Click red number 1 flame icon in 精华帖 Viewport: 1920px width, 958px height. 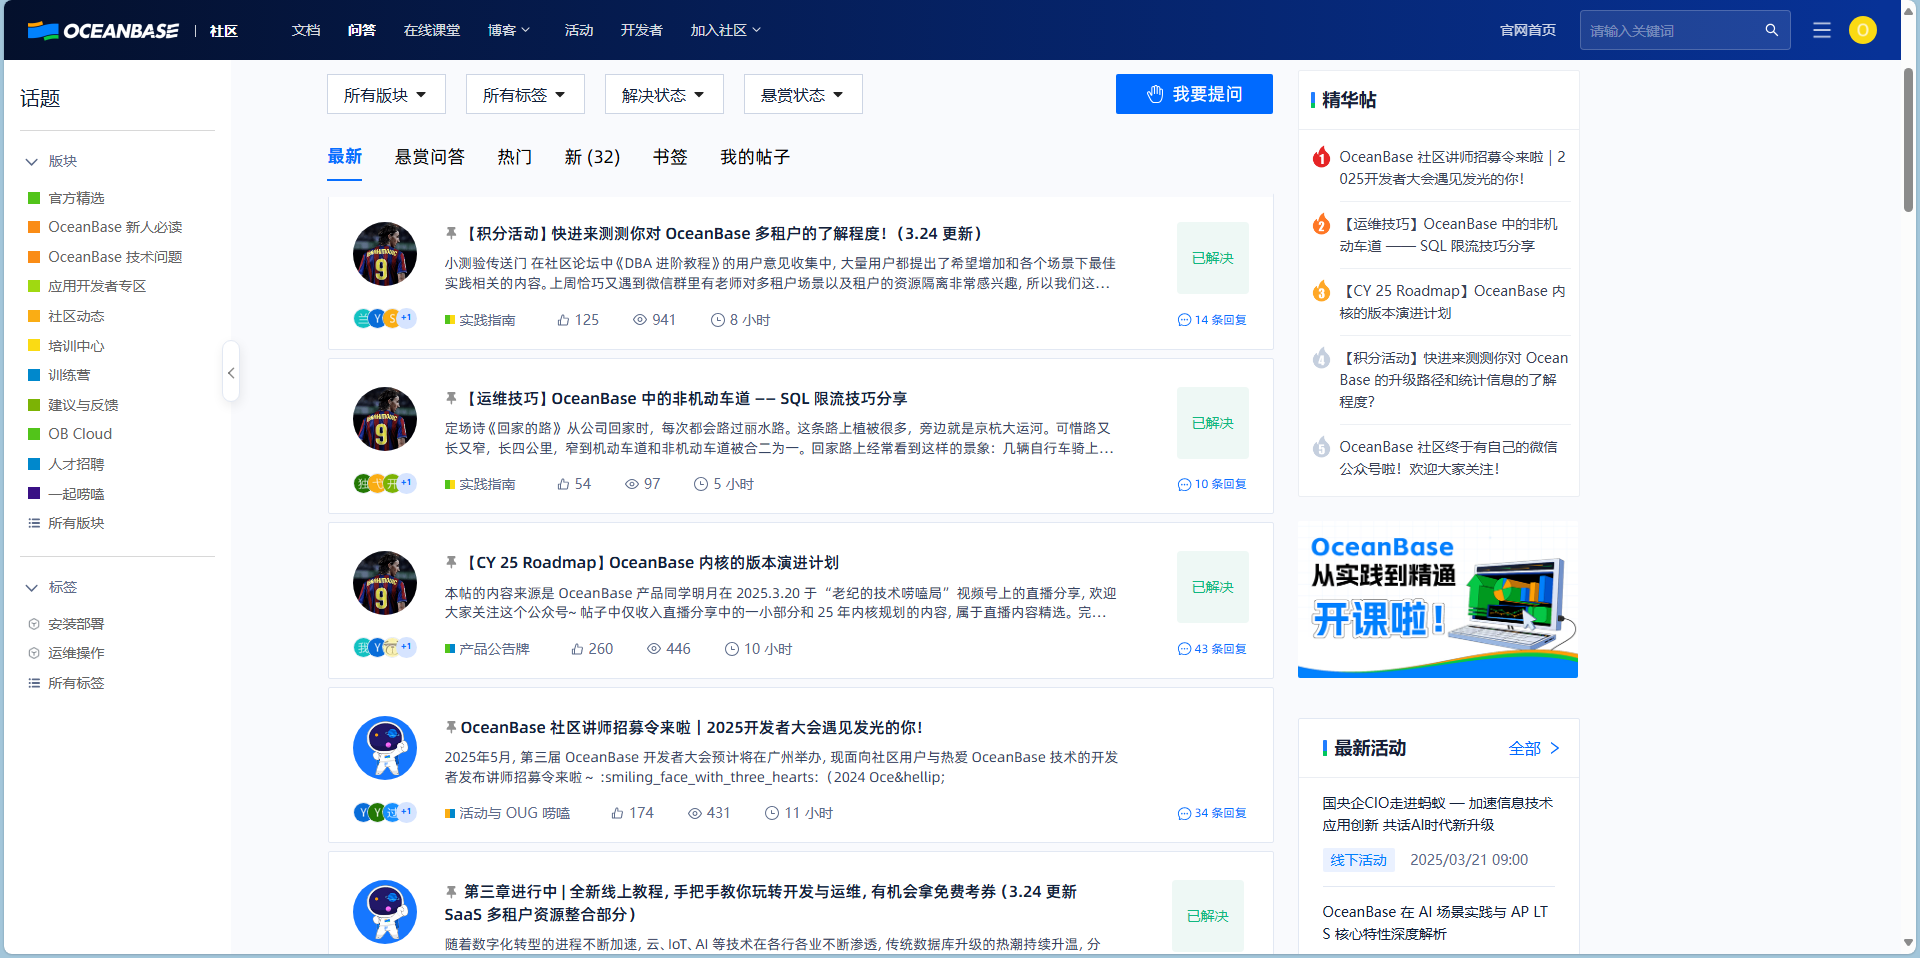click(x=1321, y=157)
